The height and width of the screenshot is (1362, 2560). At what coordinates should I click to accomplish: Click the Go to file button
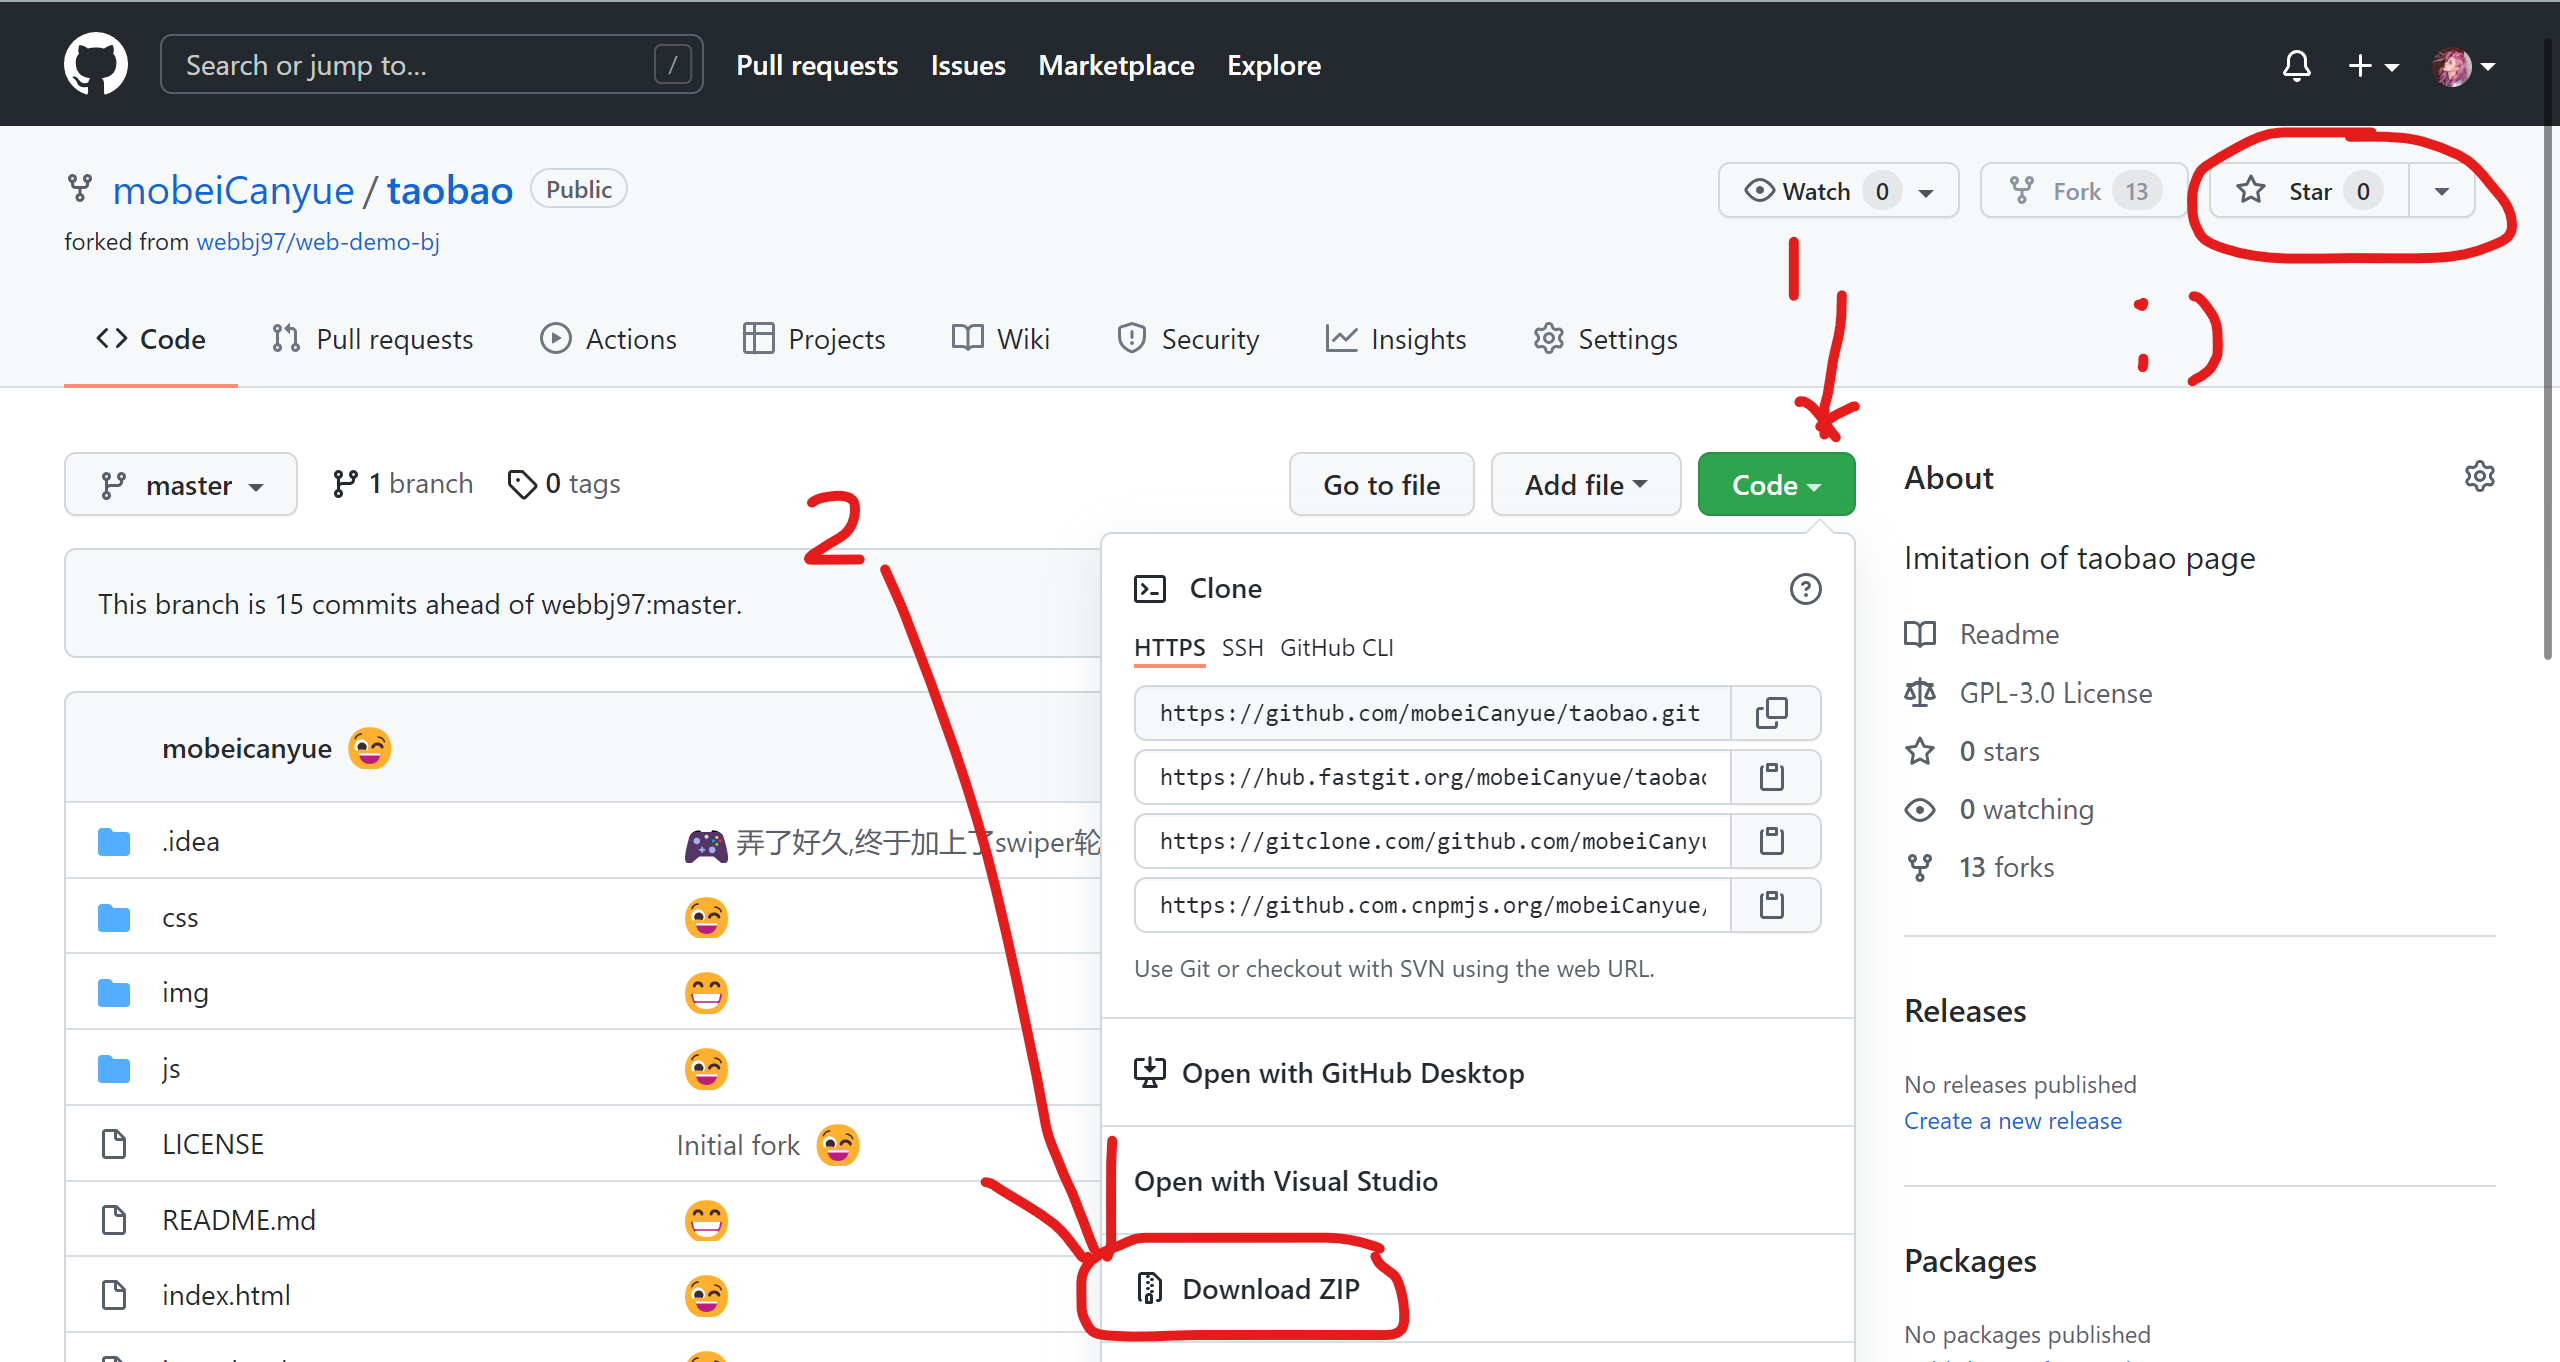(1381, 485)
